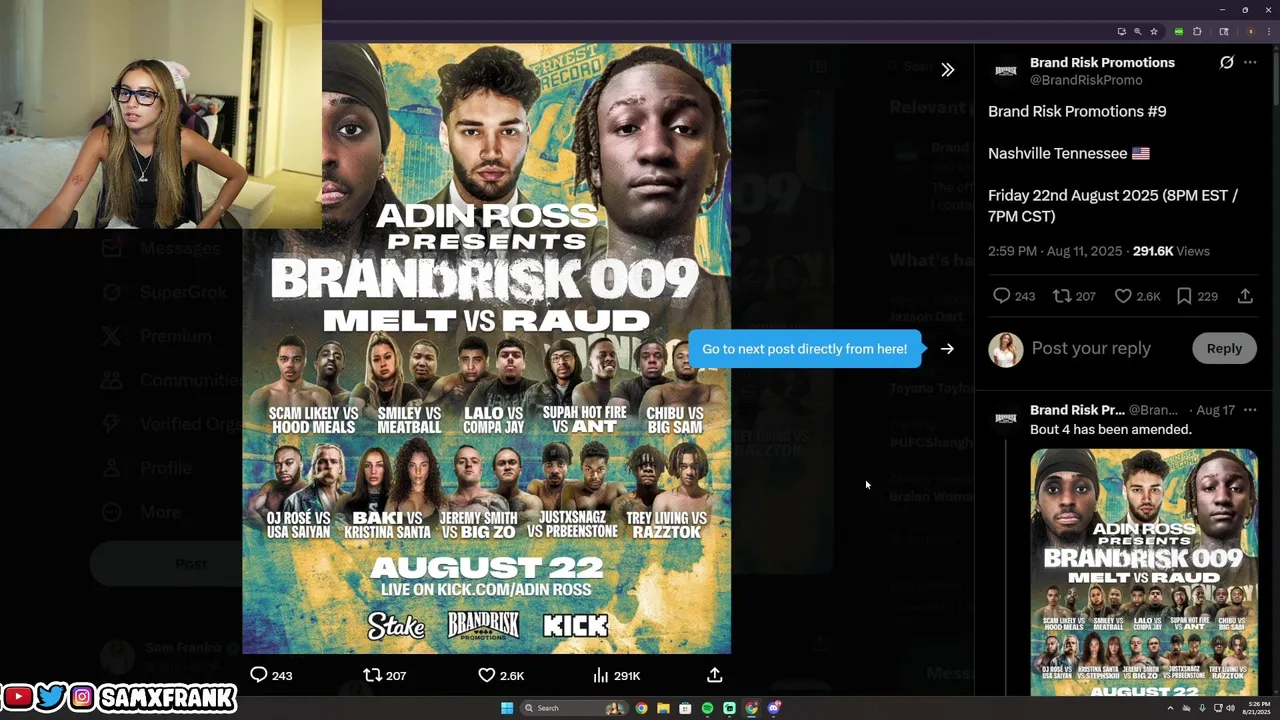The width and height of the screenshot is (1280, 720).
Task: Open Microsoft Store from the taskbar
Action: (685, 708)
